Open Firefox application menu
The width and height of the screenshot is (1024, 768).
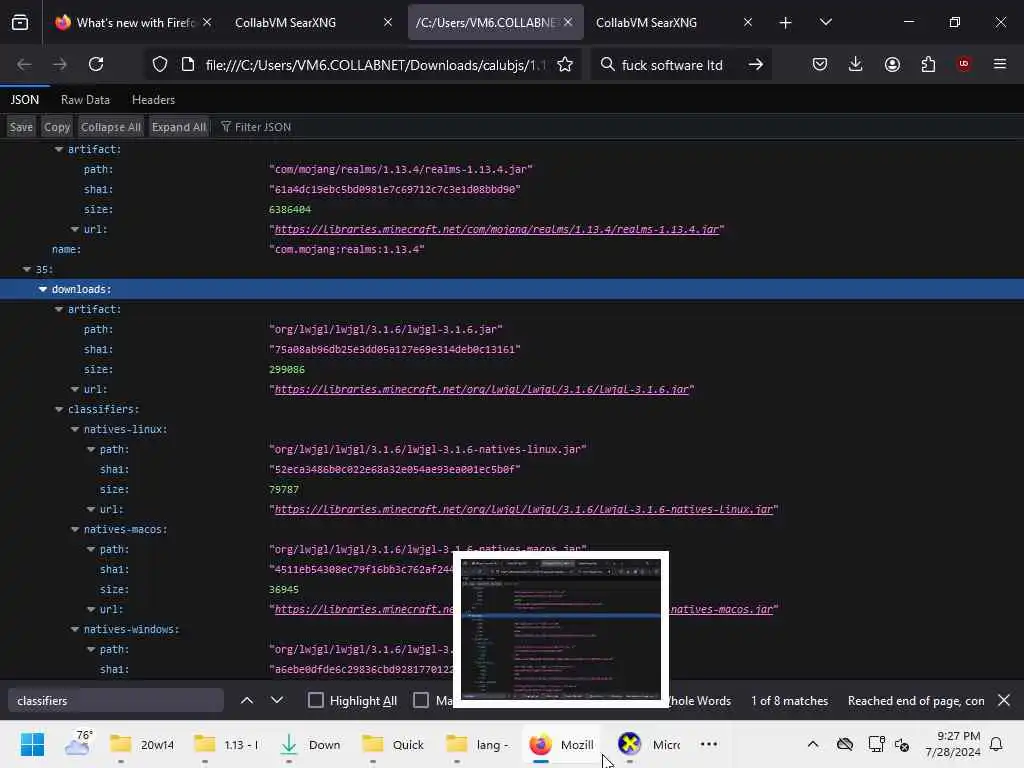click(1000, 64)
